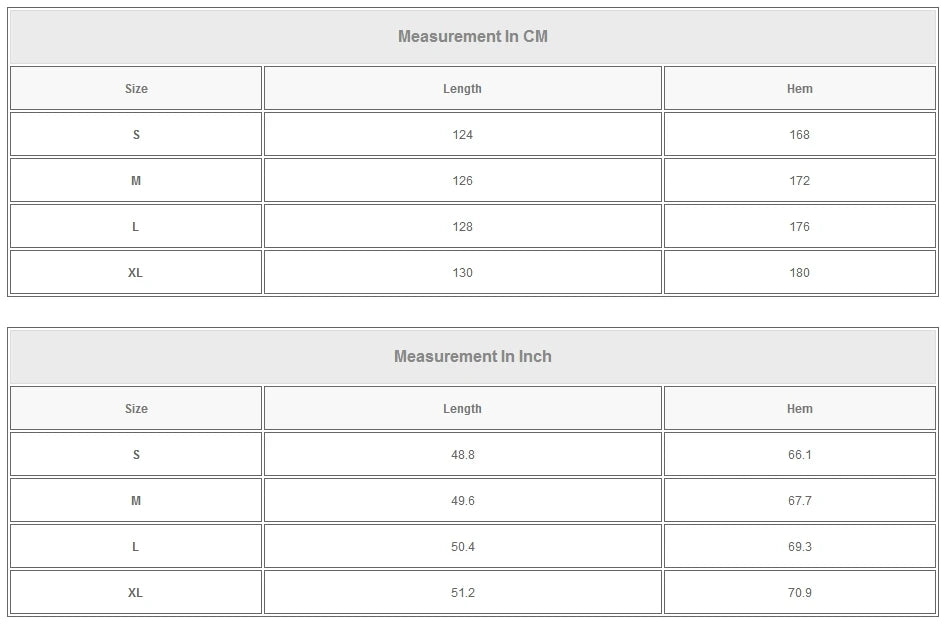Viewport: 944px width, 624px height.
Task: Click the 48.8 length cell
Action: point(462,455)
